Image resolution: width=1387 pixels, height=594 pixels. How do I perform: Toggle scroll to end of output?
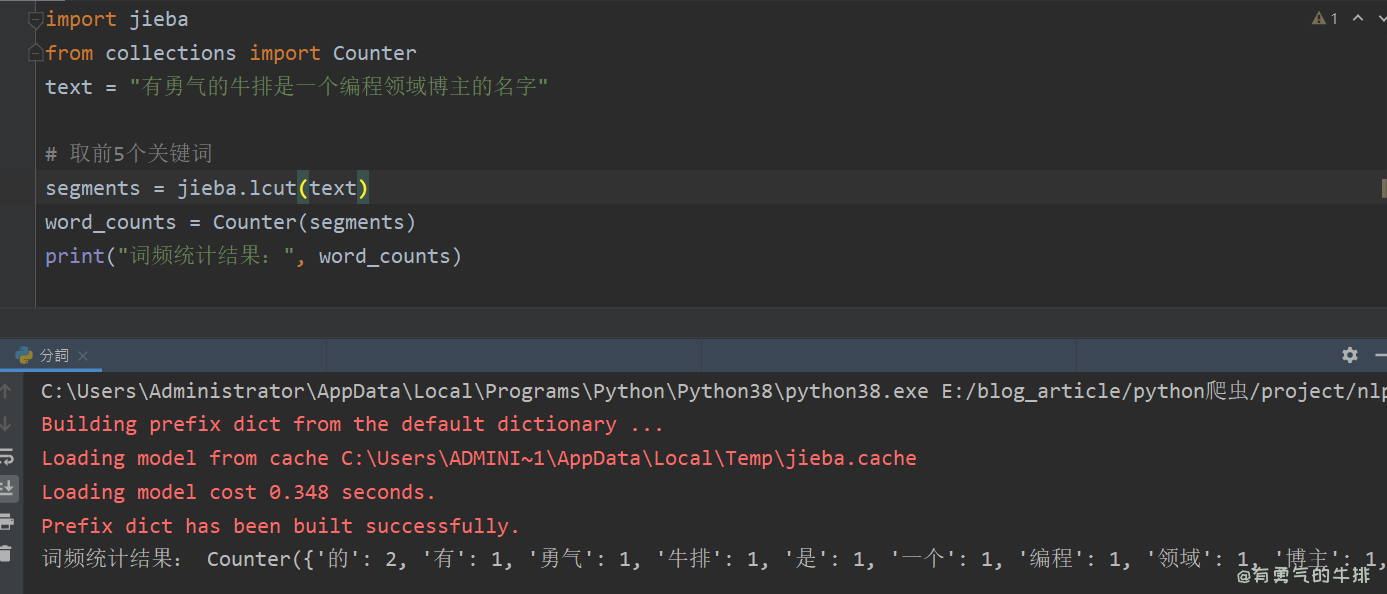coord(7,488)
